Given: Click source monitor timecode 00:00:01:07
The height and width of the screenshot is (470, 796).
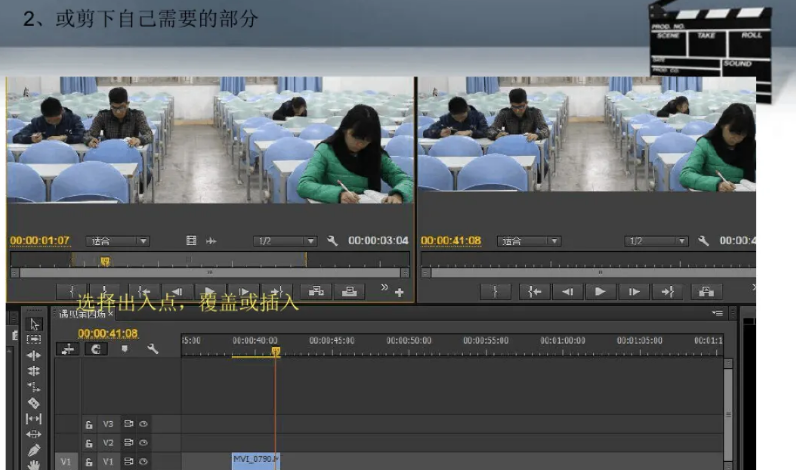Looking at the screenshot, I should [x=40, y=241].
